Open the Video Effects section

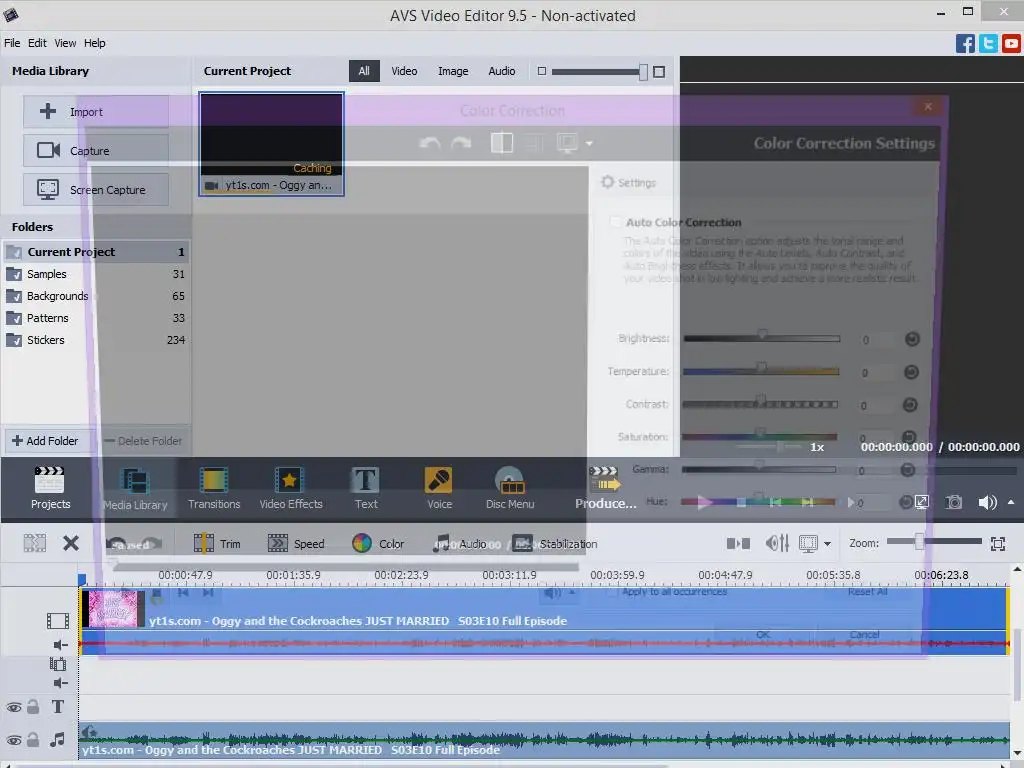(x=291, y=487)
